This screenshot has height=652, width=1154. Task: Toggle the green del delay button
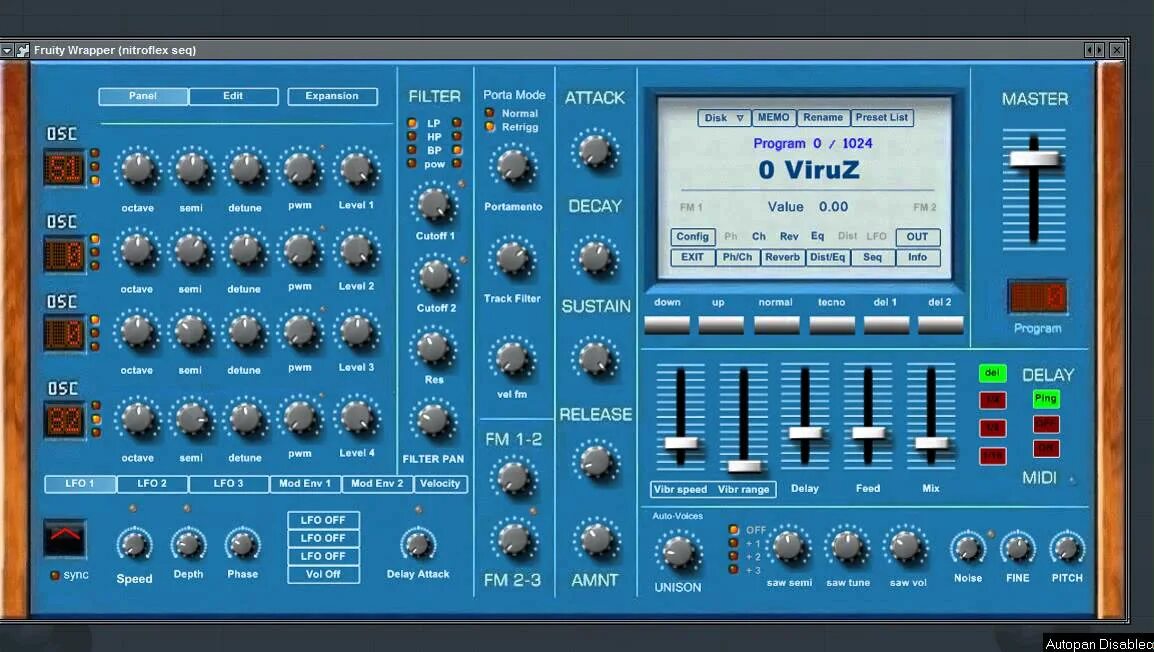point(993,373)
